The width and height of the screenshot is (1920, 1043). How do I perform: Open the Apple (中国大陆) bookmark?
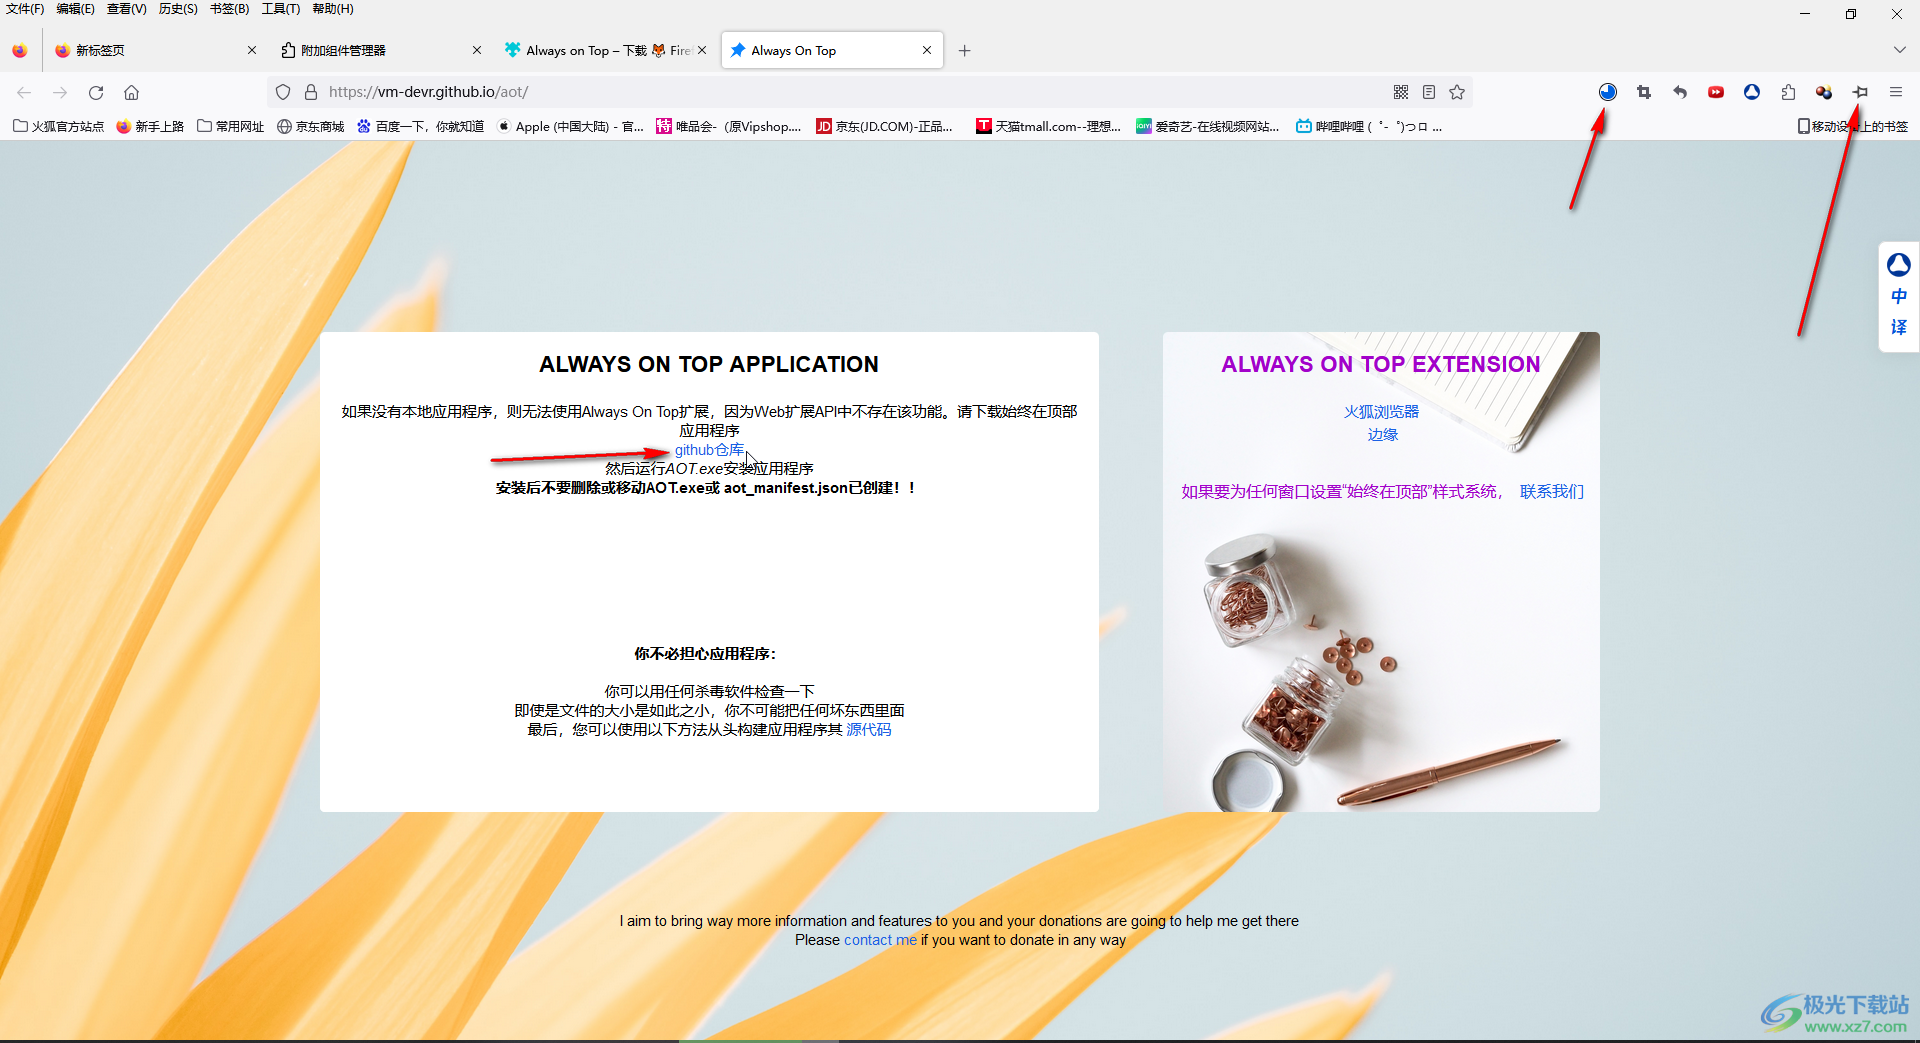coord(571,126)
